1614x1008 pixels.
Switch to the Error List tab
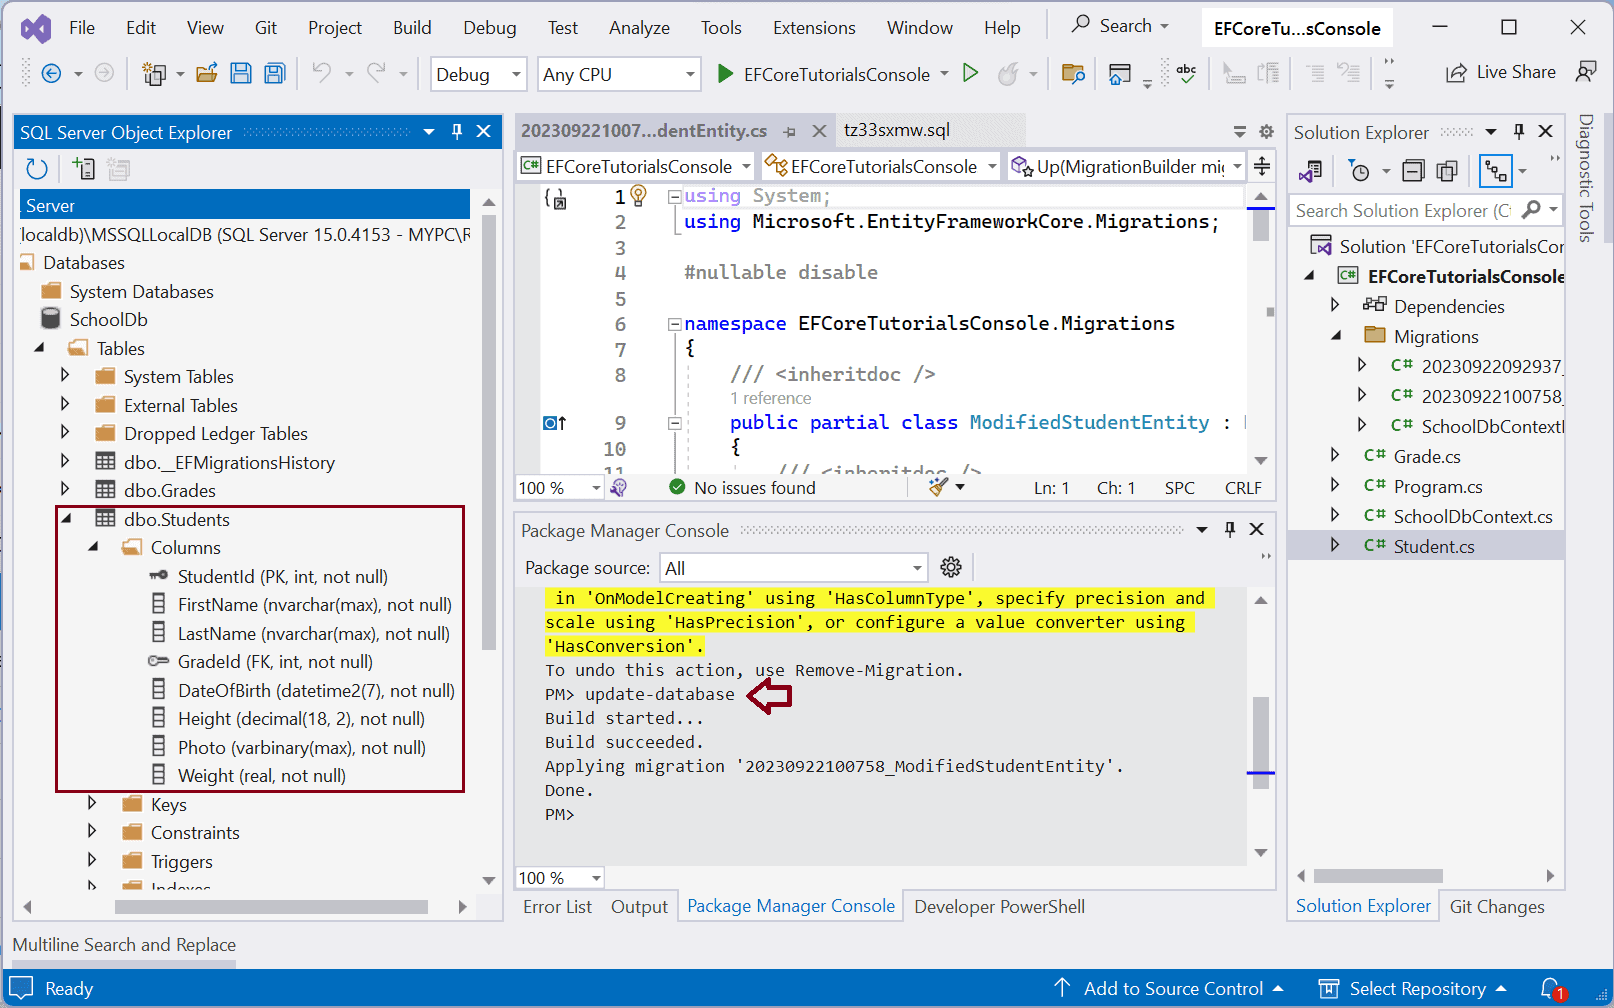click(x=557, y=906)
